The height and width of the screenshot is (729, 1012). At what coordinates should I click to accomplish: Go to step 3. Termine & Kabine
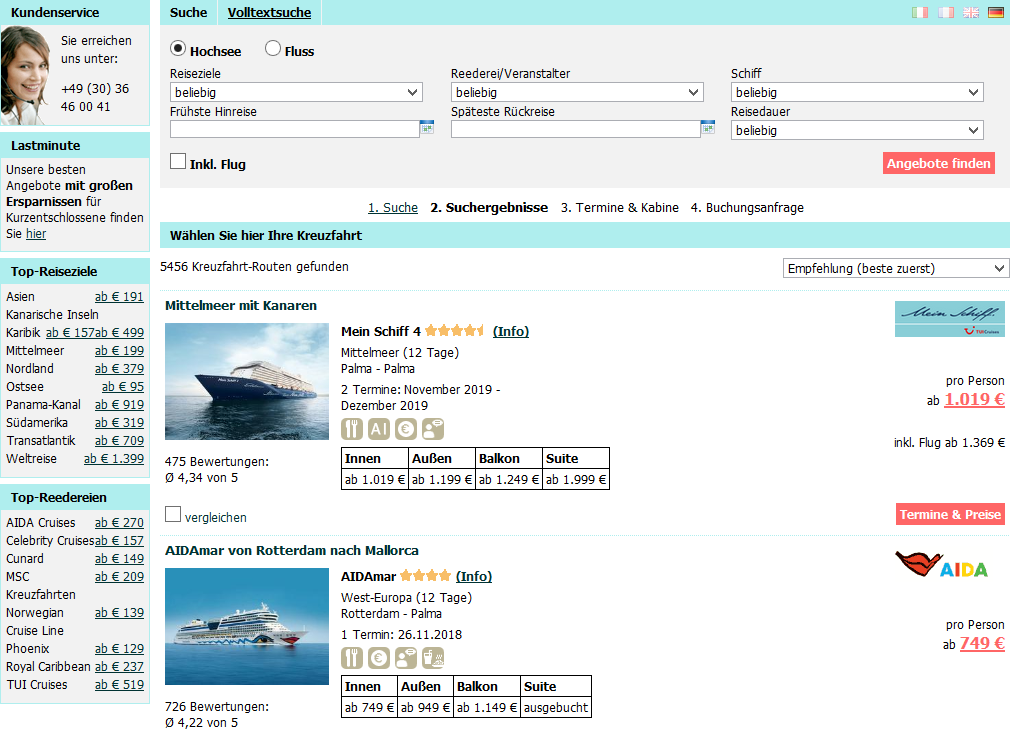pos(618,207)
